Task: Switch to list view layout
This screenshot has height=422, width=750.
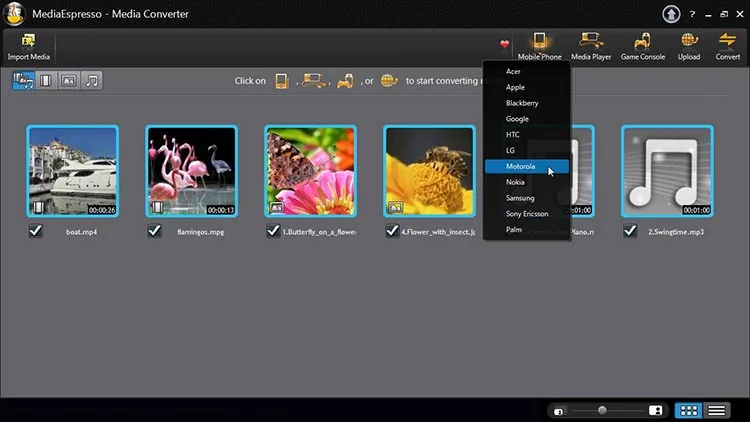Action: tap(716, 411)
